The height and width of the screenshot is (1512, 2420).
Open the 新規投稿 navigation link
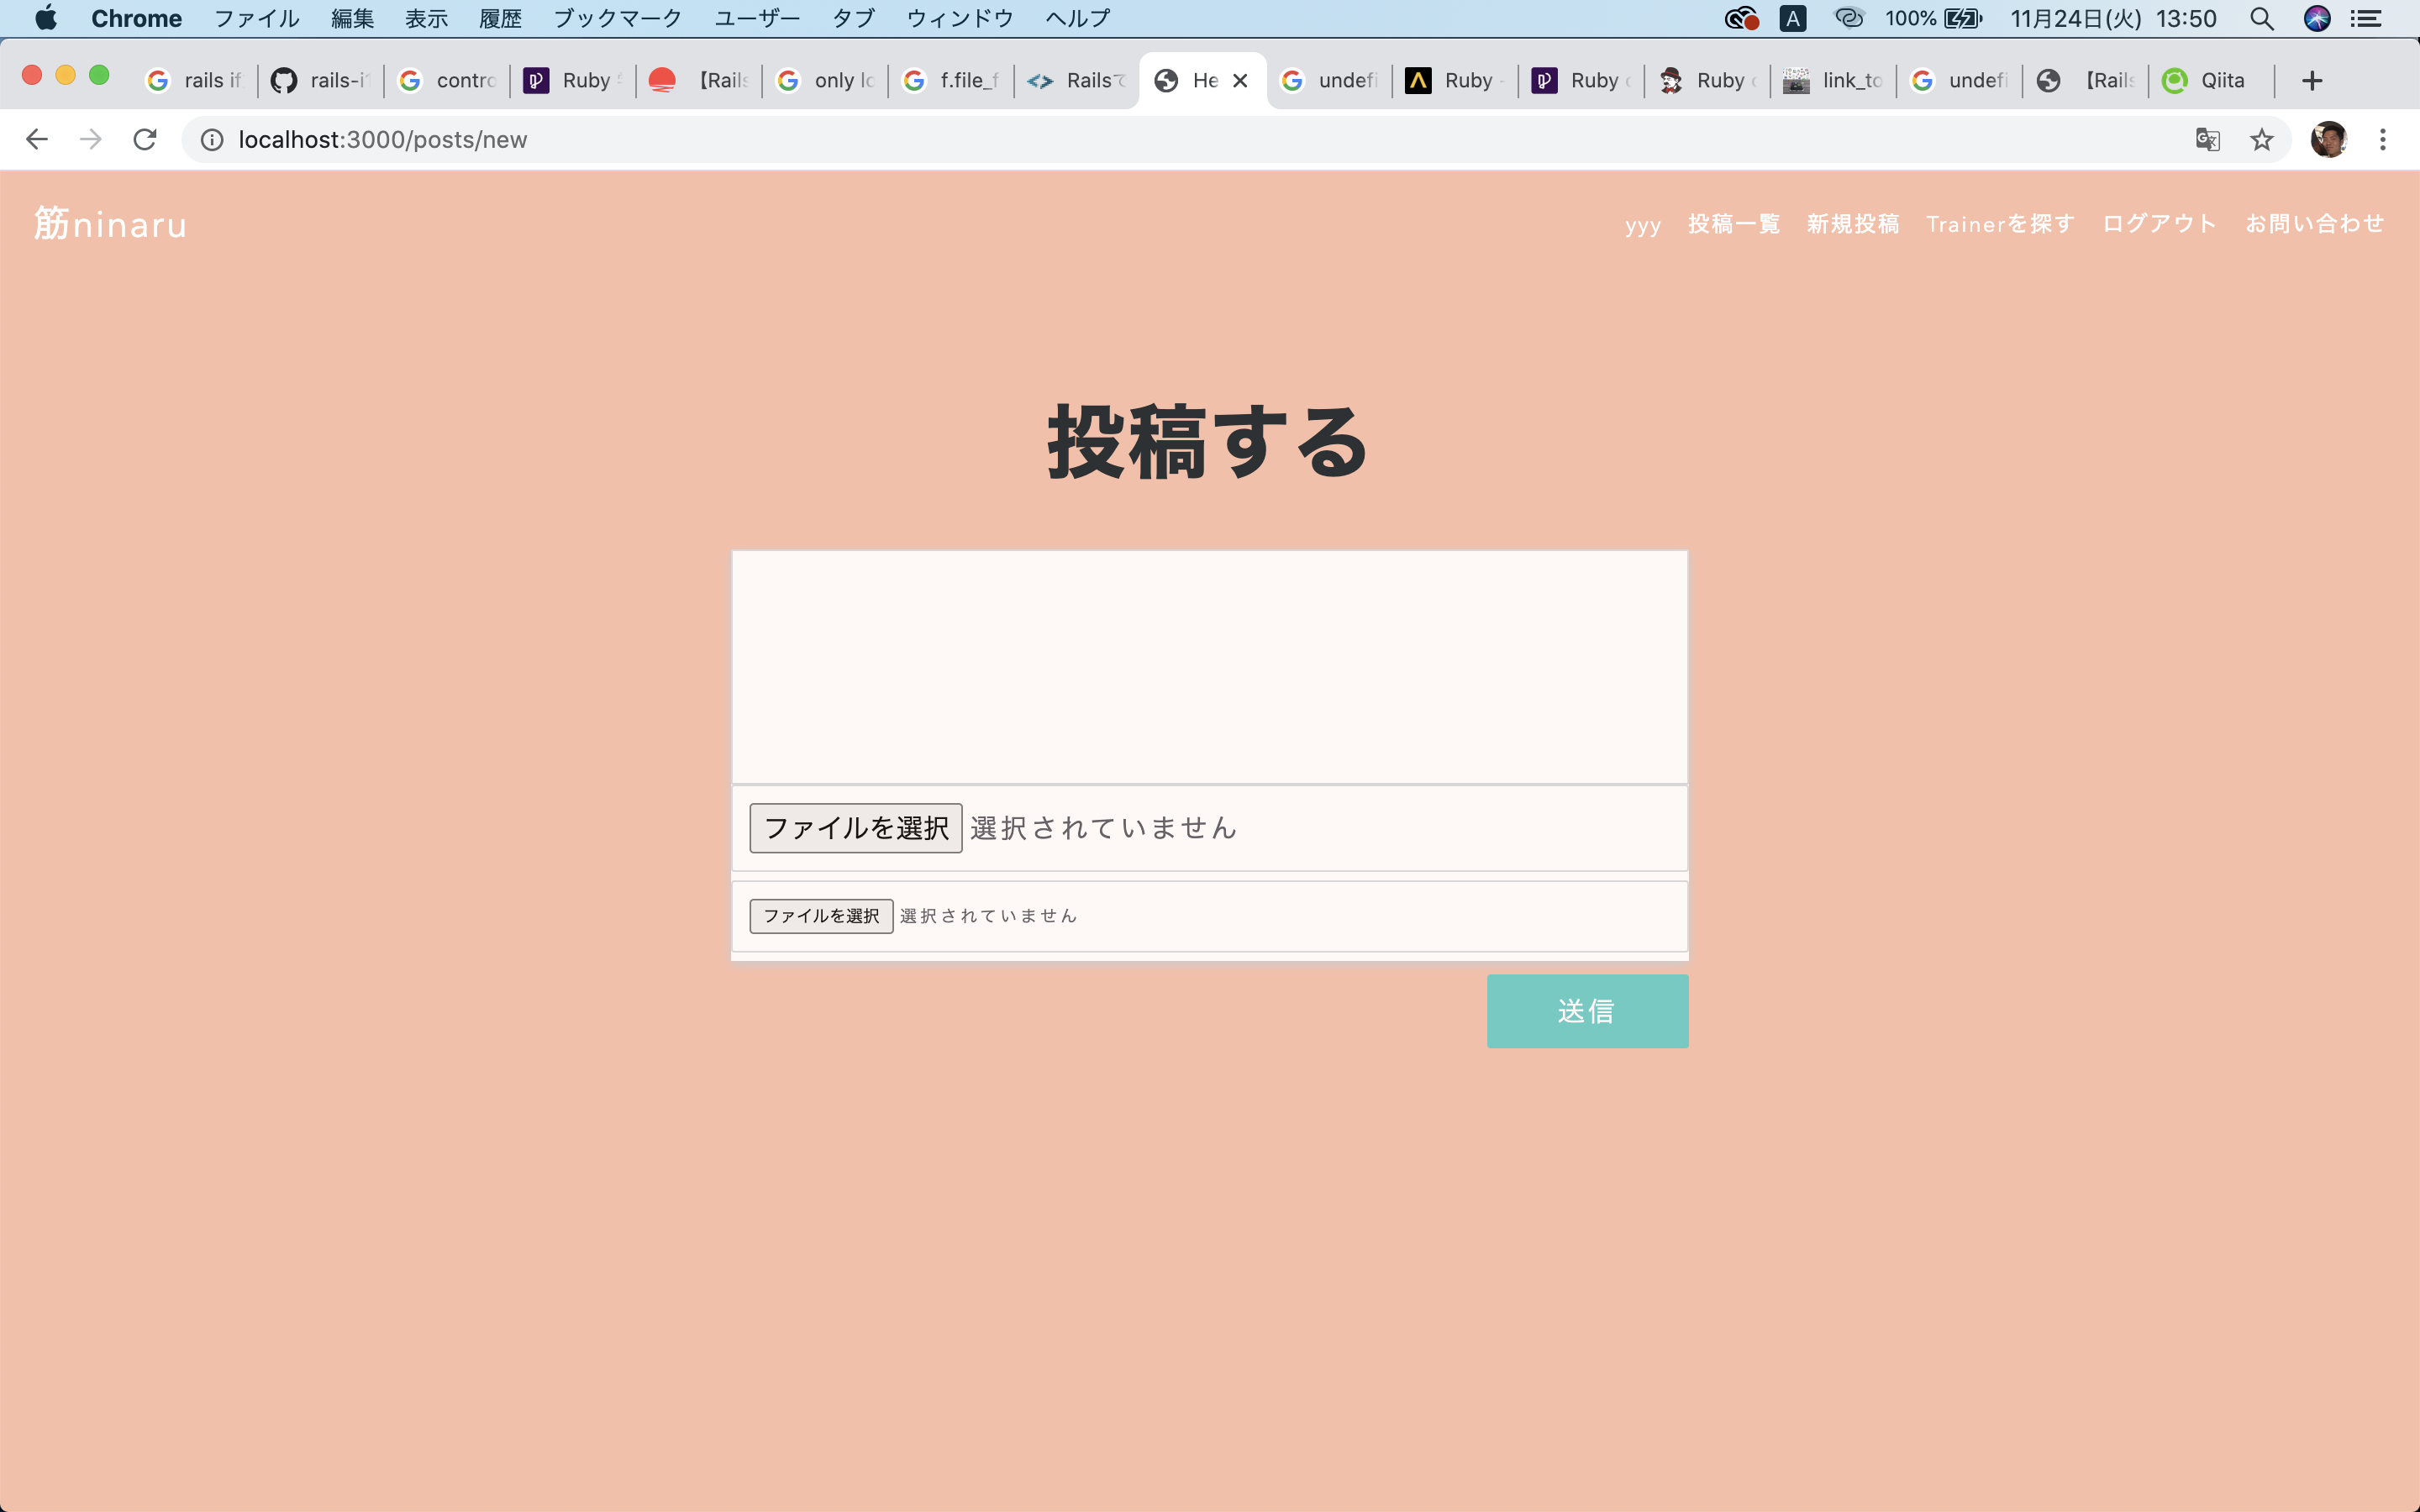(x=1853, y=223)
